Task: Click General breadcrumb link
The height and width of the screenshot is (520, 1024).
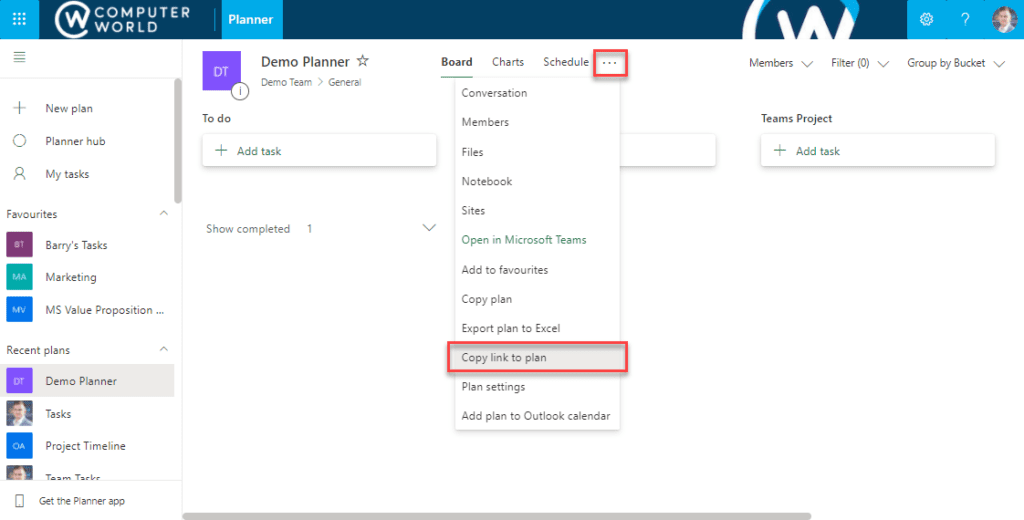Action: tap(345, 82)
